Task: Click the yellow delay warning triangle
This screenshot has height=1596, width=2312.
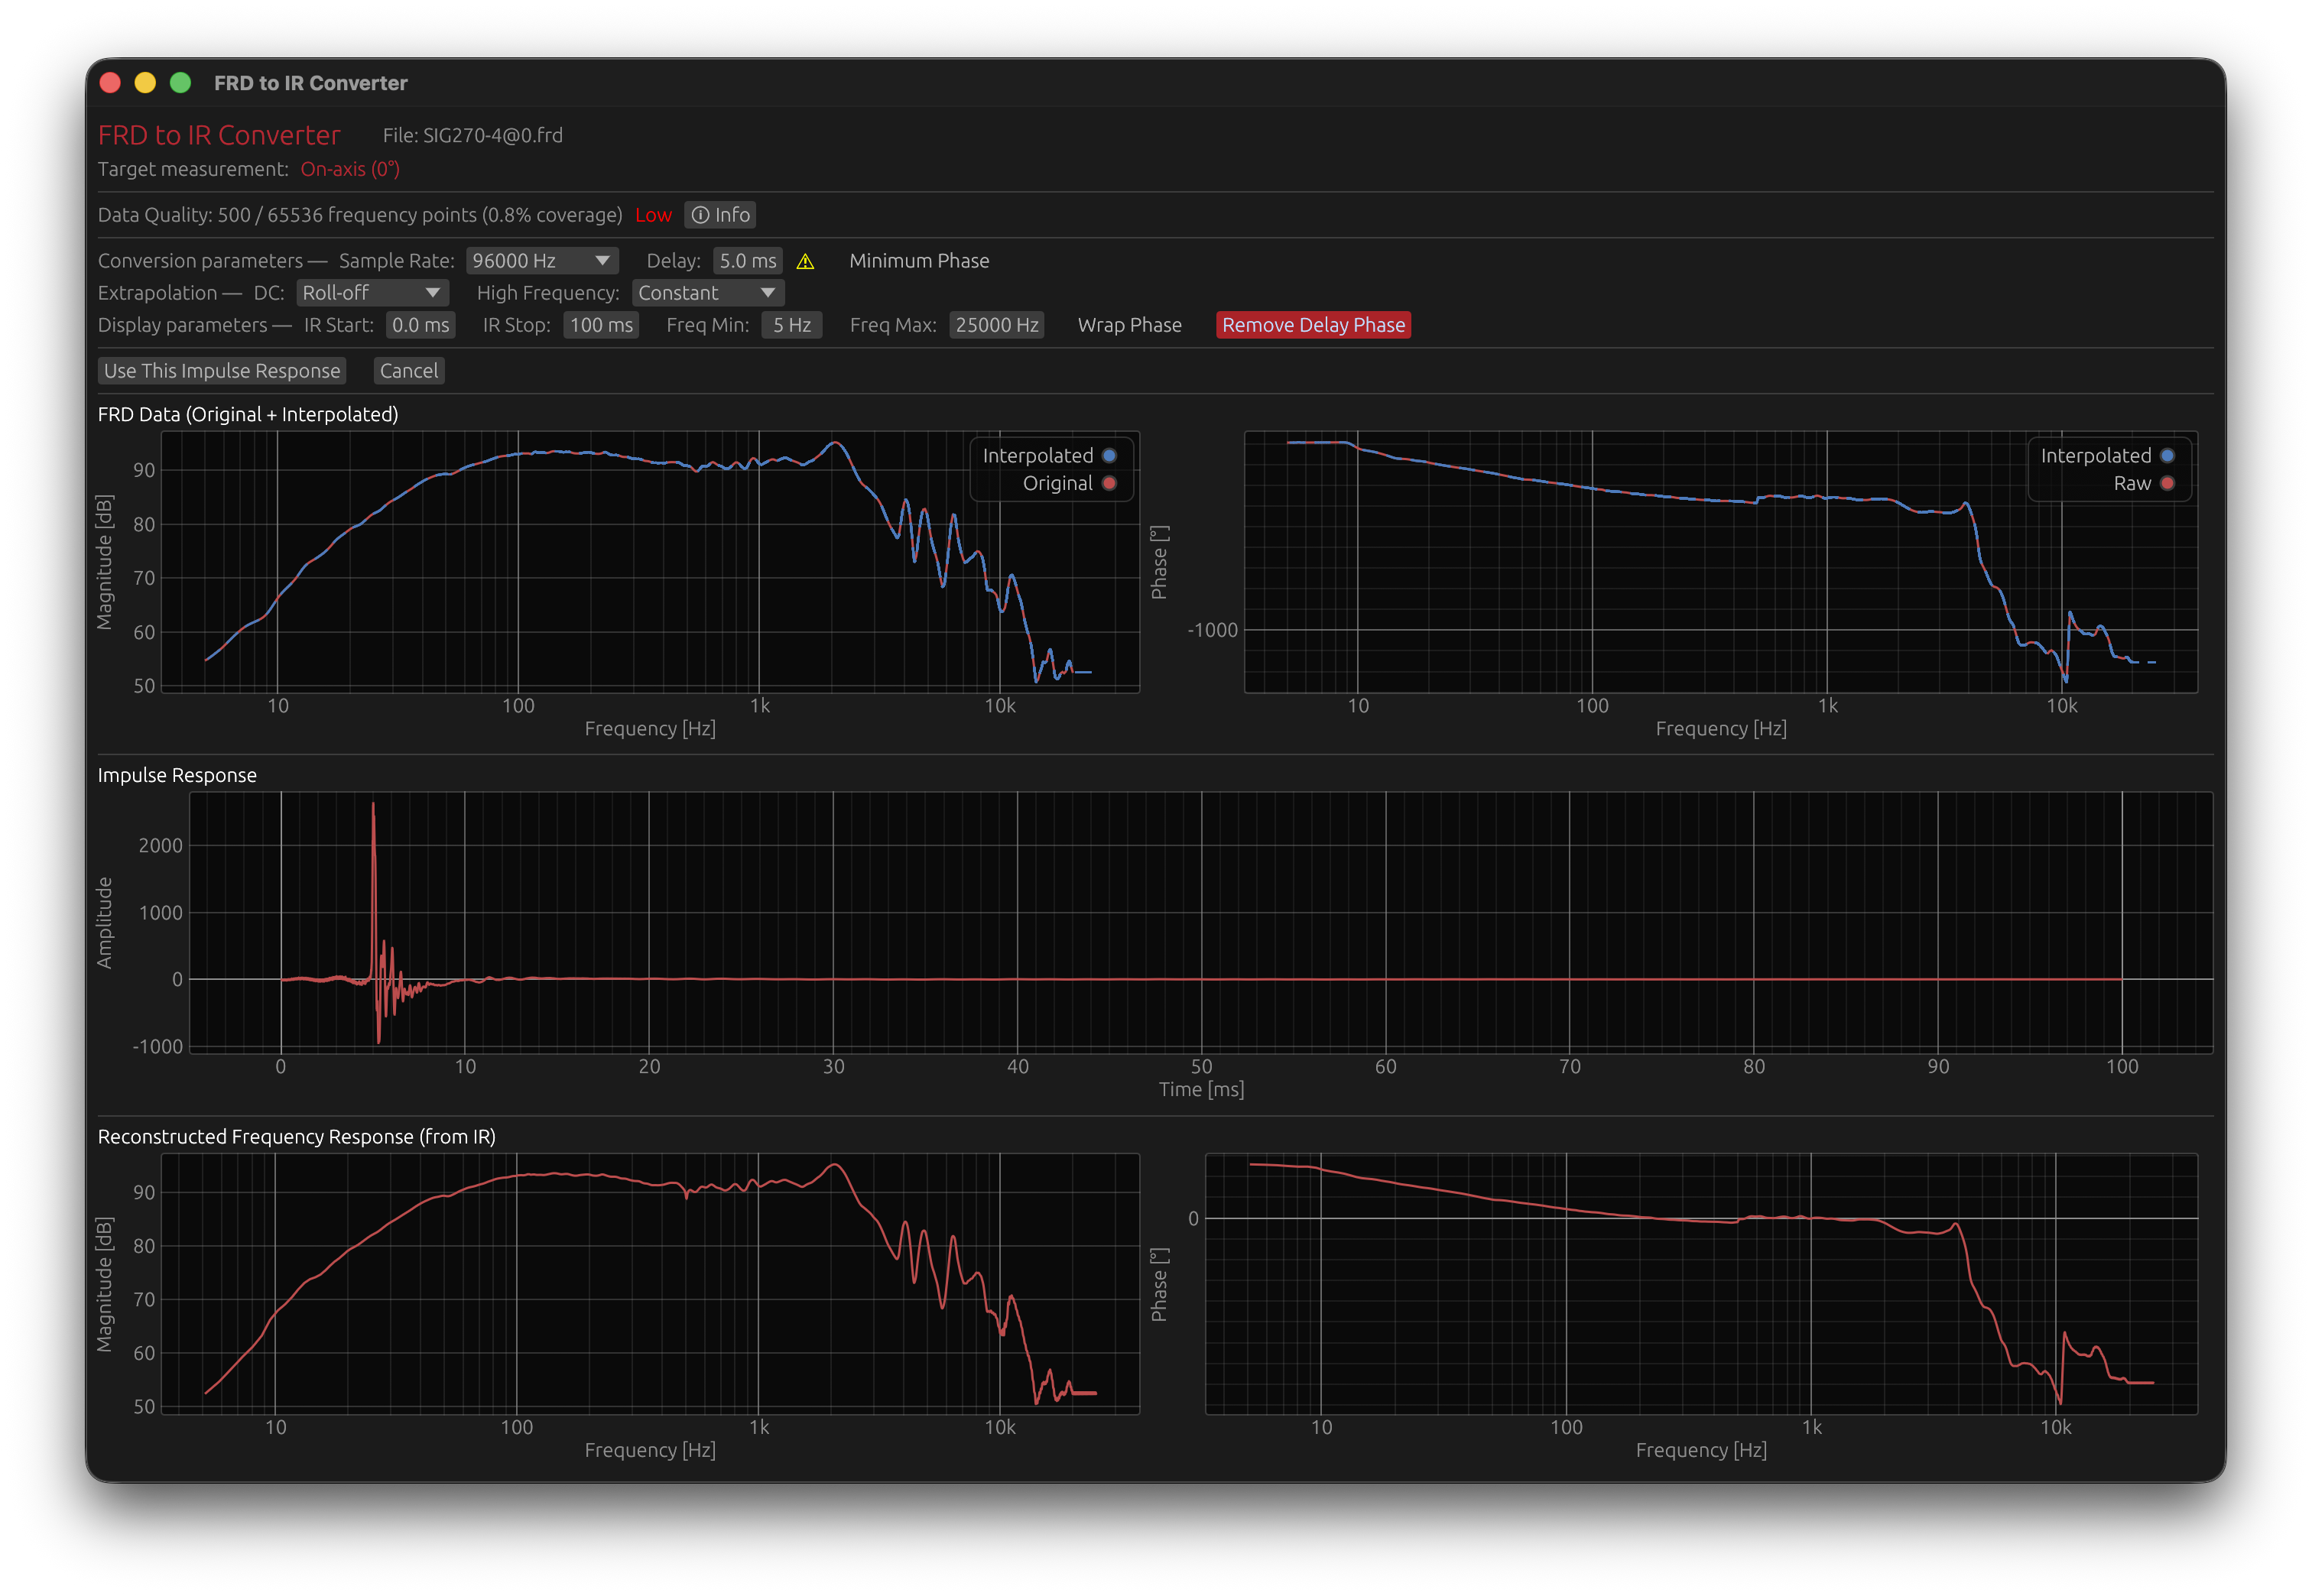Action: click(805, 262)
